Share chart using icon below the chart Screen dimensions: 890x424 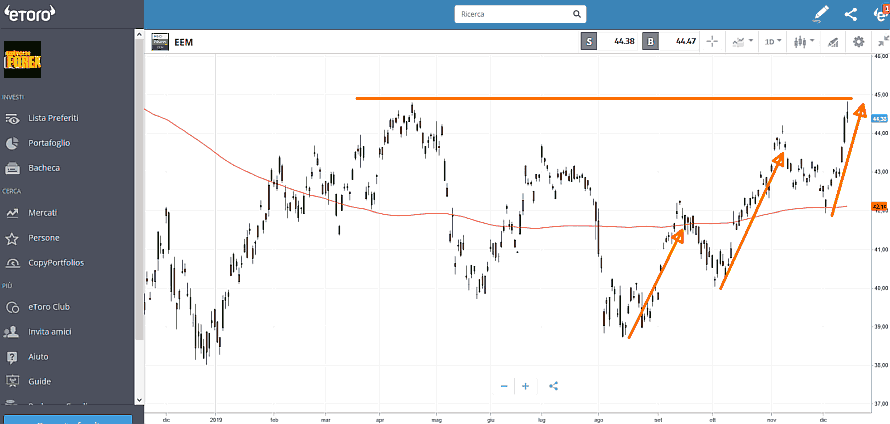tap(554, 386)
